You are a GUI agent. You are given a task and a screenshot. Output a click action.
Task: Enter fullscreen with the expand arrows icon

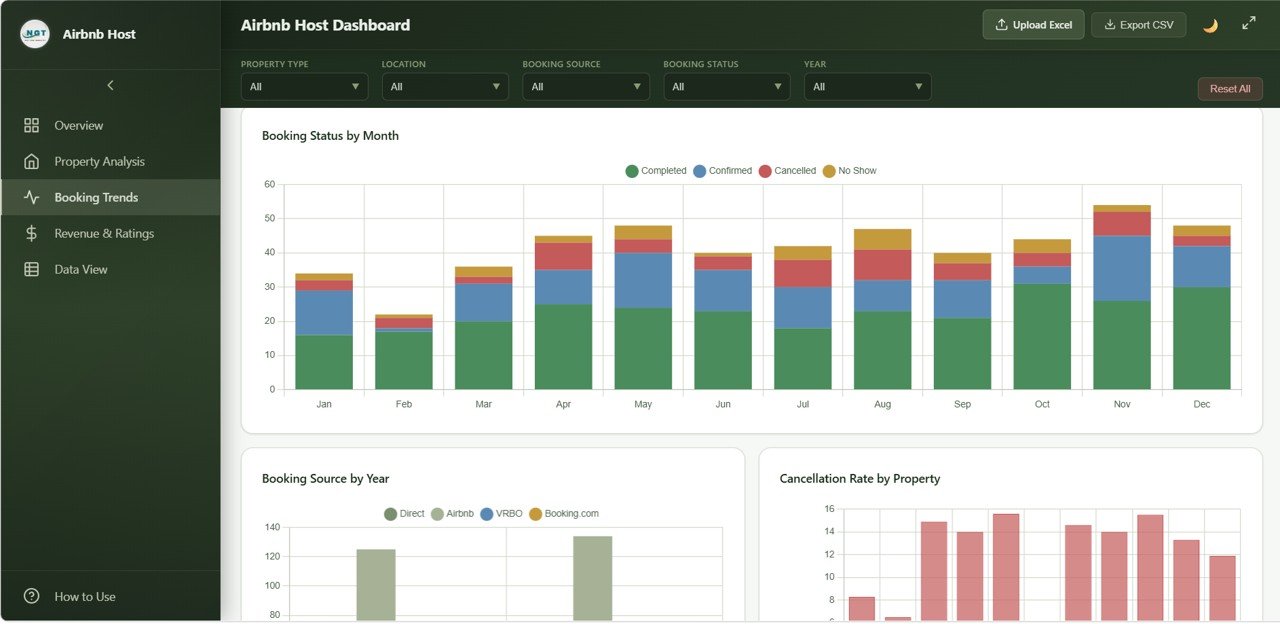[1249, 24]
